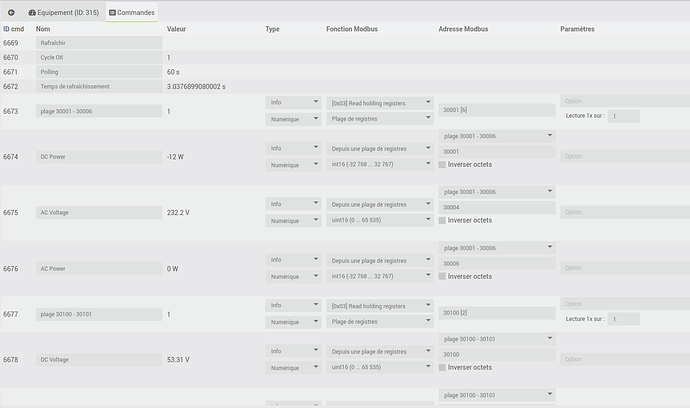Edit name field plage 30100 - 30101
Image resolution: width=690 pixels, height=408 pixels.
point(99,314)
